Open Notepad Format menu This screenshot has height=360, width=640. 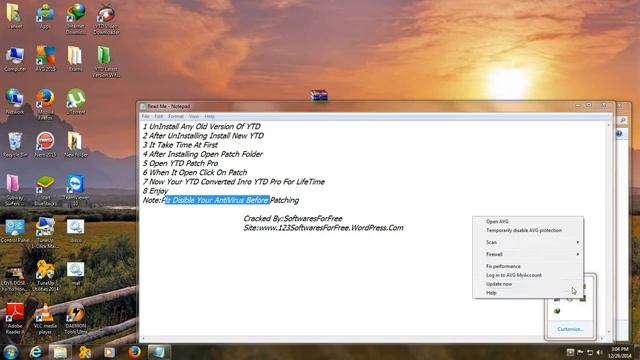pyautogui.click(x=176, y=116)
